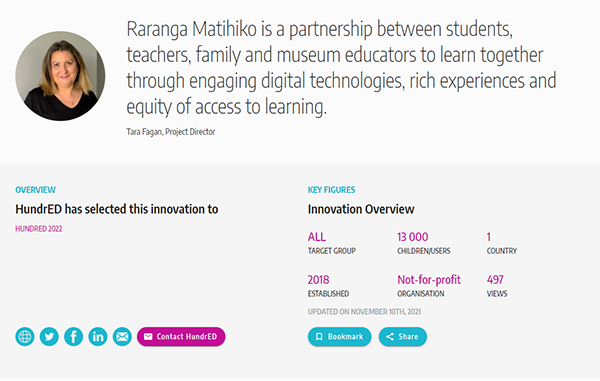Open the website globe icon link
The image size is (600, 381).
point(25,337)
